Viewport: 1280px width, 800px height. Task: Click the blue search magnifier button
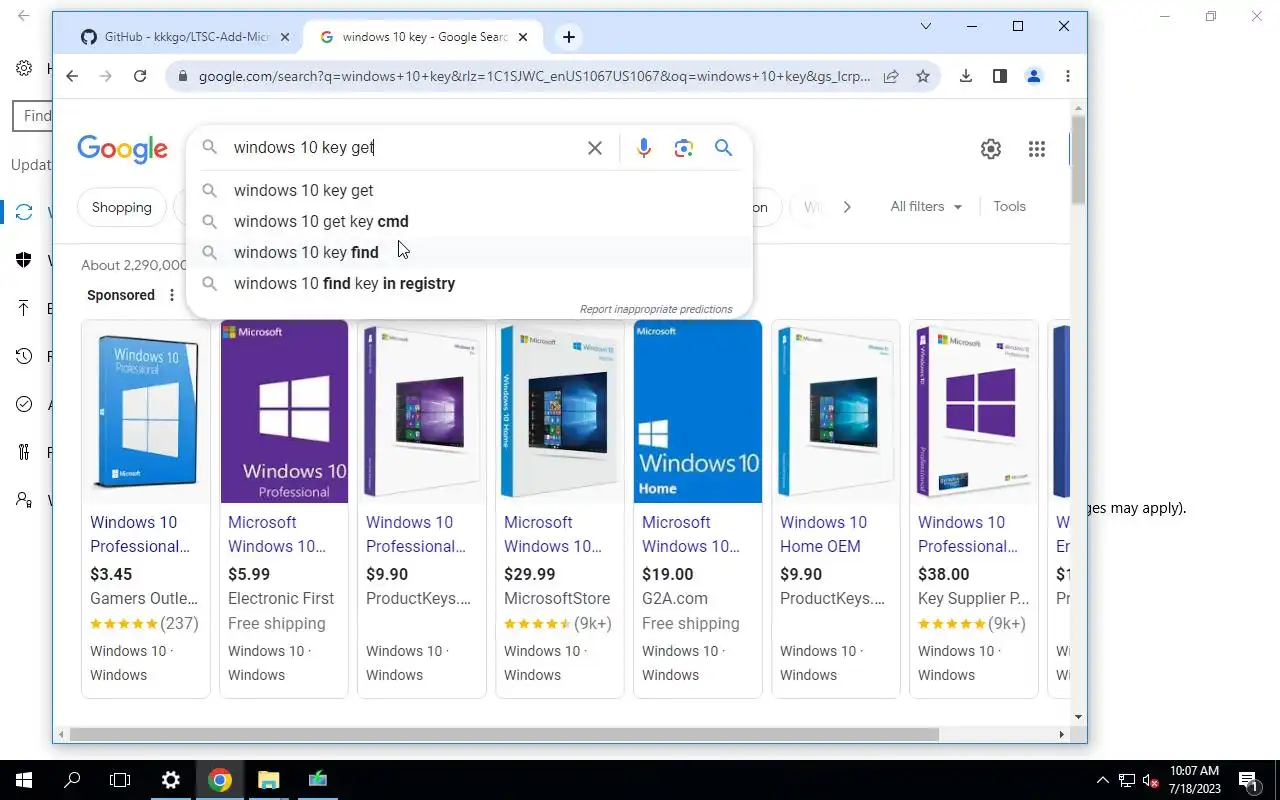point(724,148)
